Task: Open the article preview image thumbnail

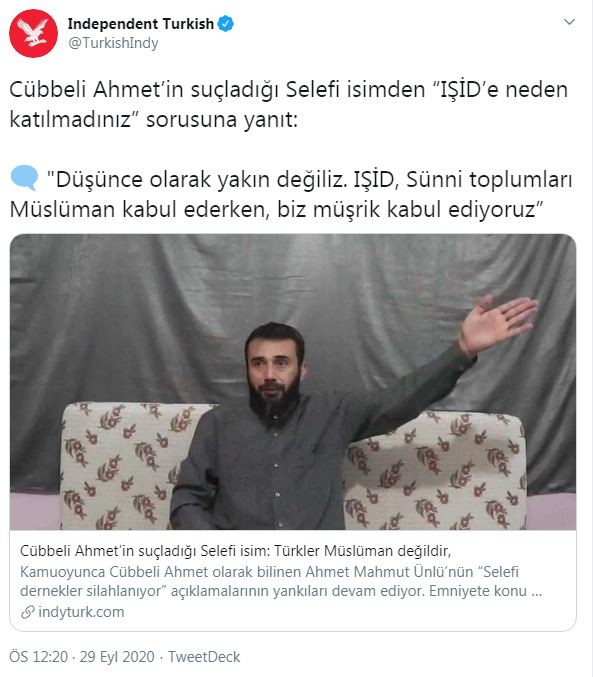Action: tap(293, 382)
